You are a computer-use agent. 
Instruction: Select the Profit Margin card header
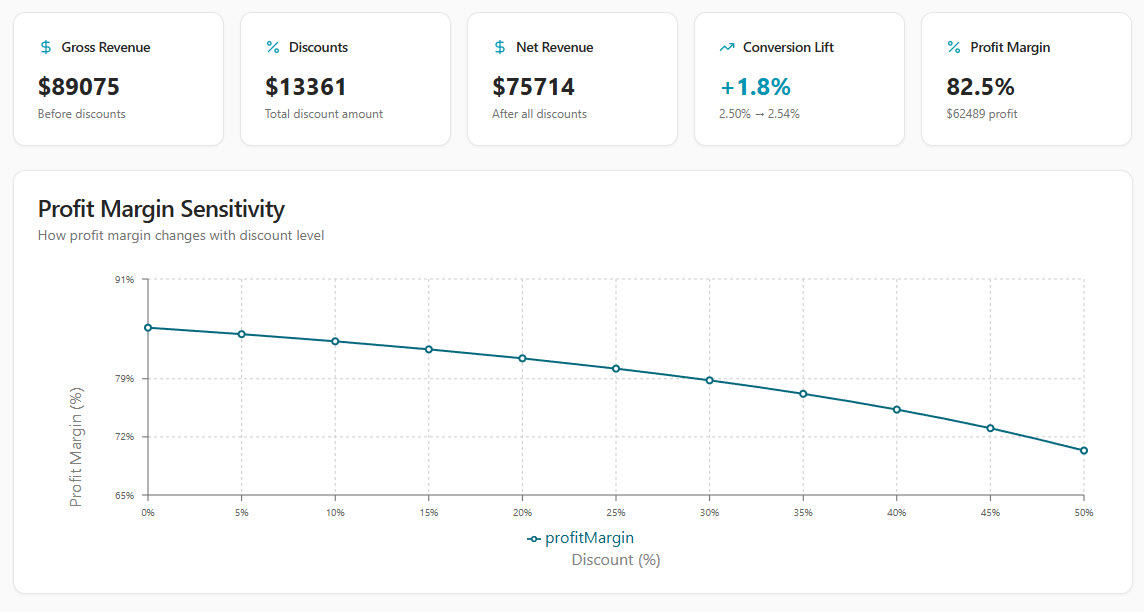[x=1011, y=46]
